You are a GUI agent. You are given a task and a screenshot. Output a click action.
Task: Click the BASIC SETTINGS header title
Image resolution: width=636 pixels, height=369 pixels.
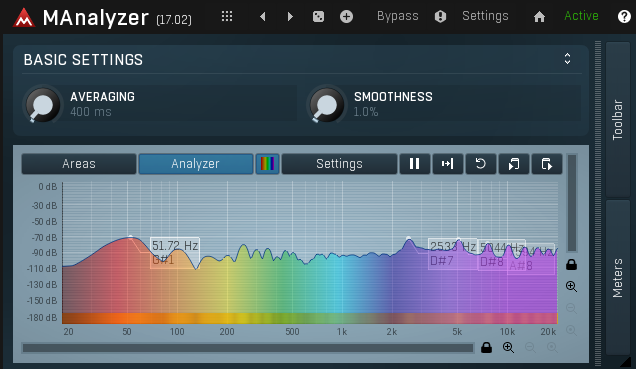(x=83, y=60)
